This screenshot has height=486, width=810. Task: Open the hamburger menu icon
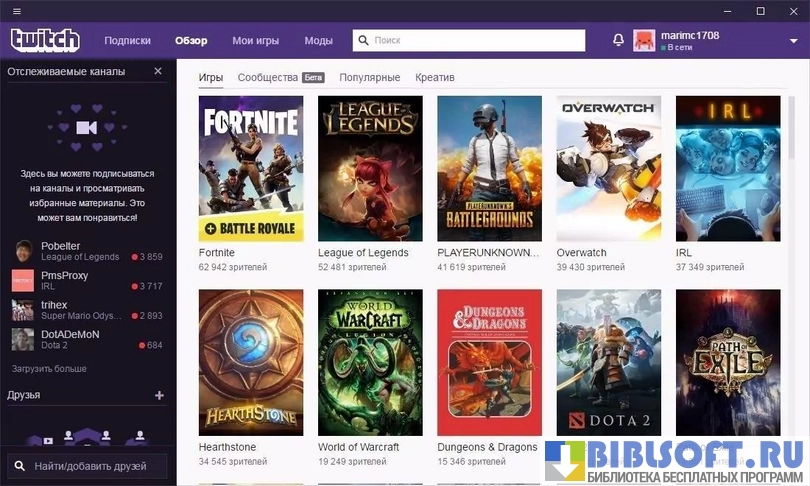coord(14,11)
